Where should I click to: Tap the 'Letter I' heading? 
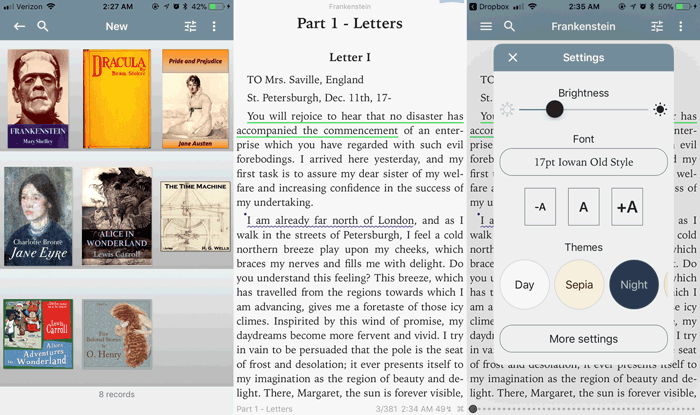tap(350, 57)
